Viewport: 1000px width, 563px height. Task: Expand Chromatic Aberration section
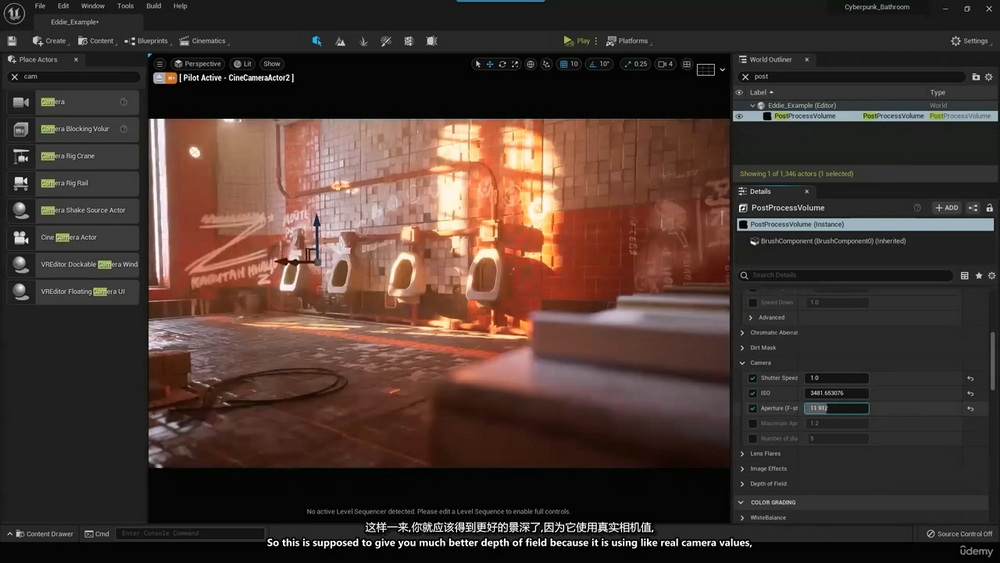click(x=742, y=333)
